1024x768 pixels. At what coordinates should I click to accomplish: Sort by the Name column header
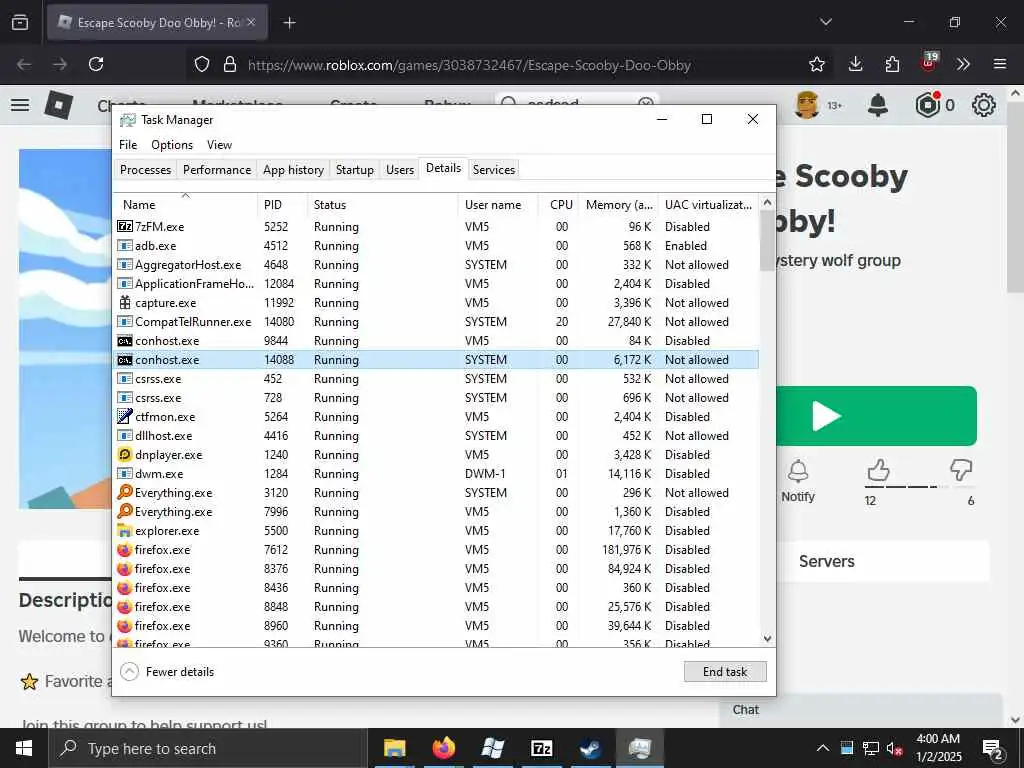pos(185,204)
